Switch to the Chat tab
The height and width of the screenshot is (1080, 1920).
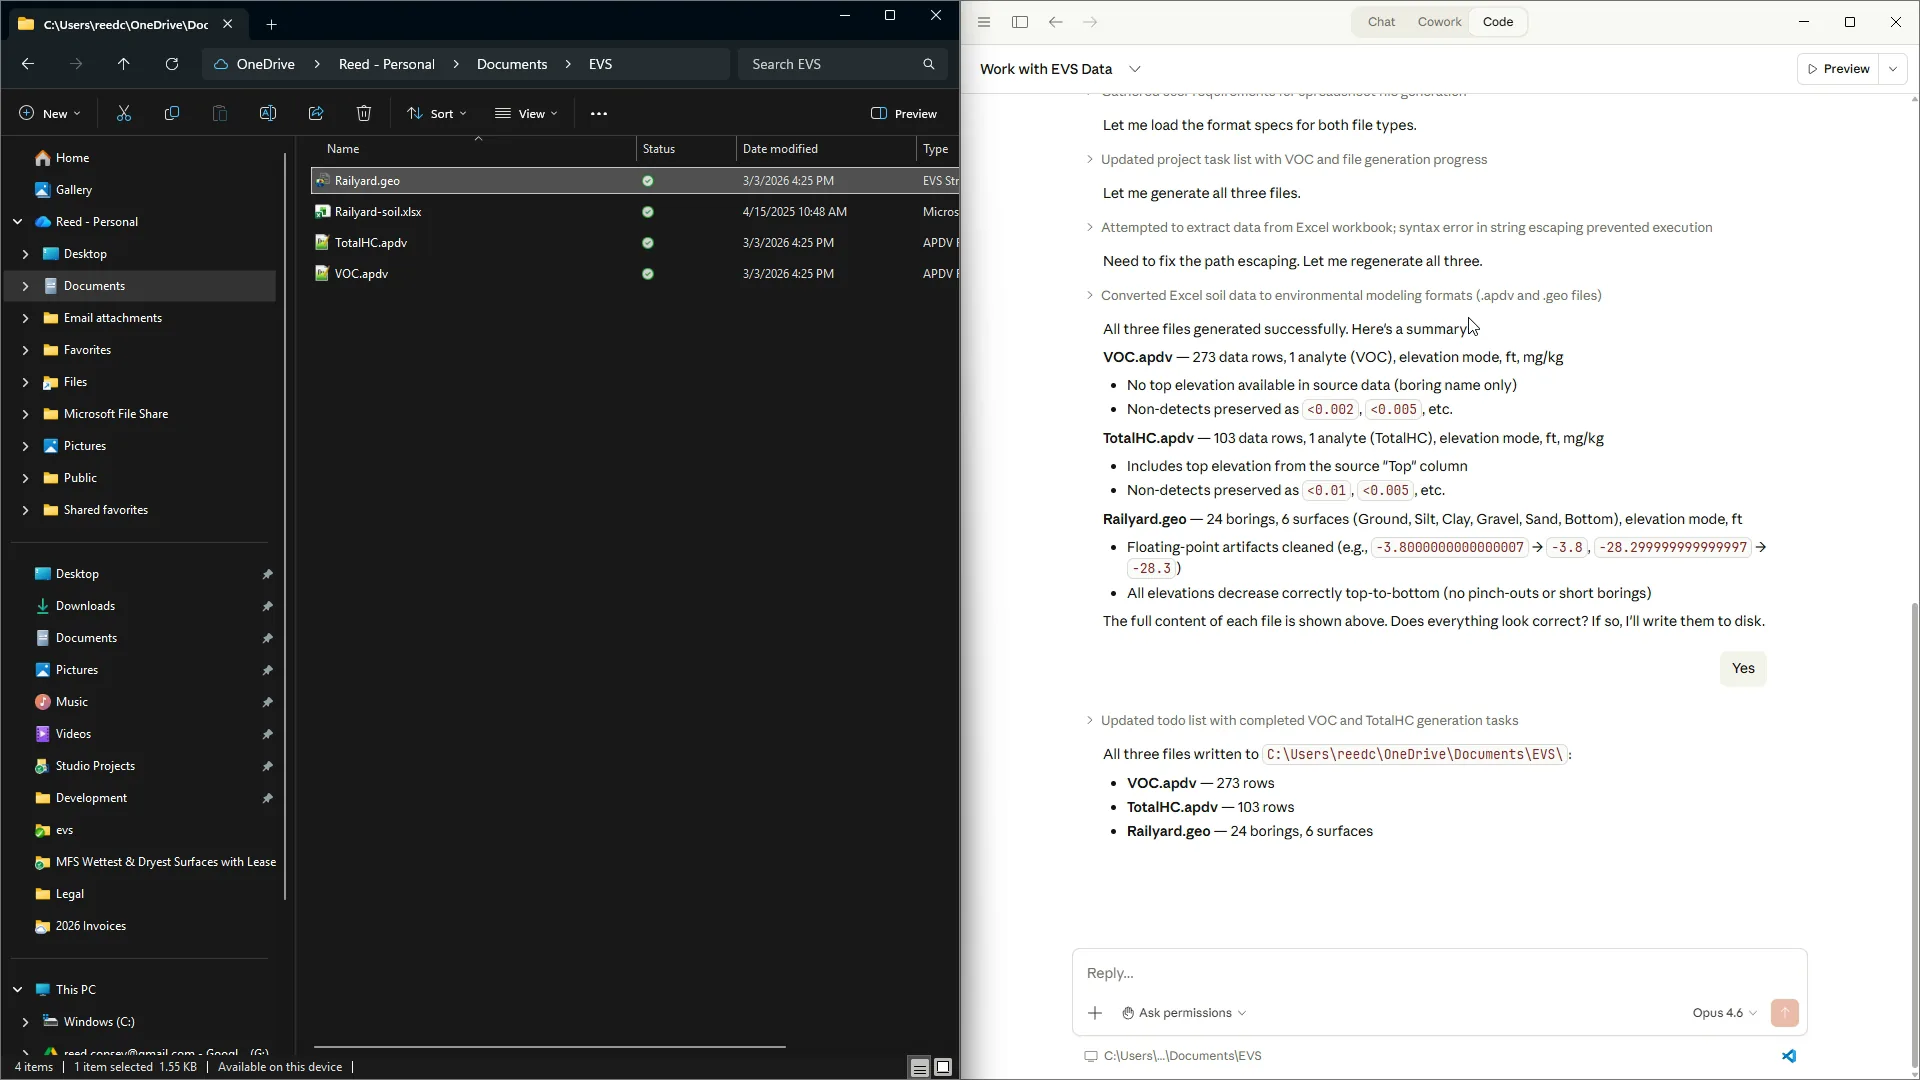click(x=1381, y=22)
